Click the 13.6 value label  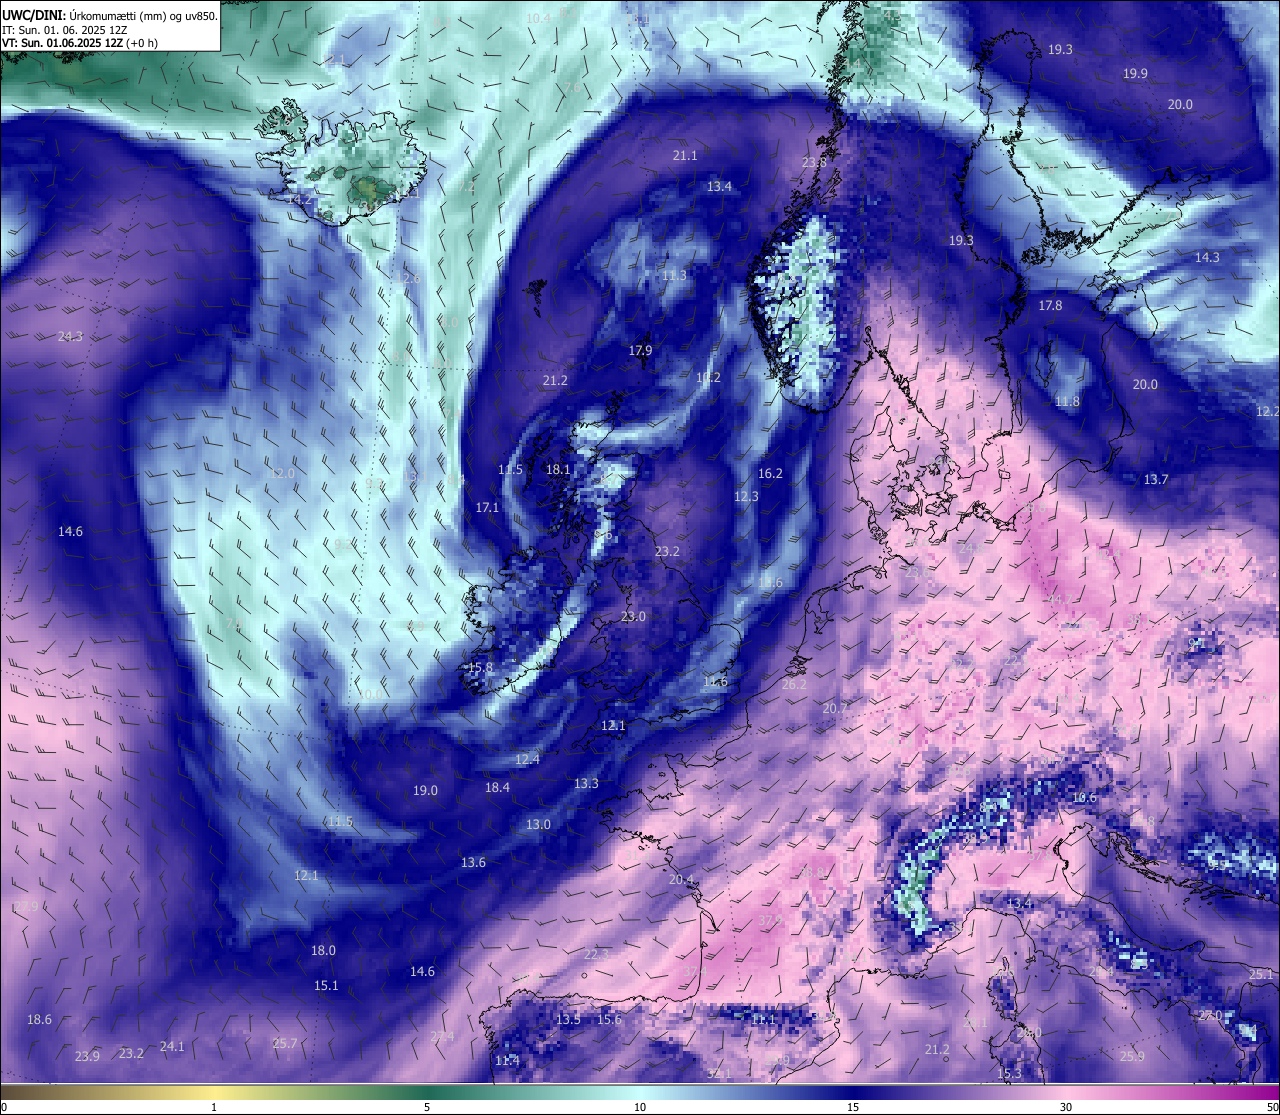pos(473,863)
